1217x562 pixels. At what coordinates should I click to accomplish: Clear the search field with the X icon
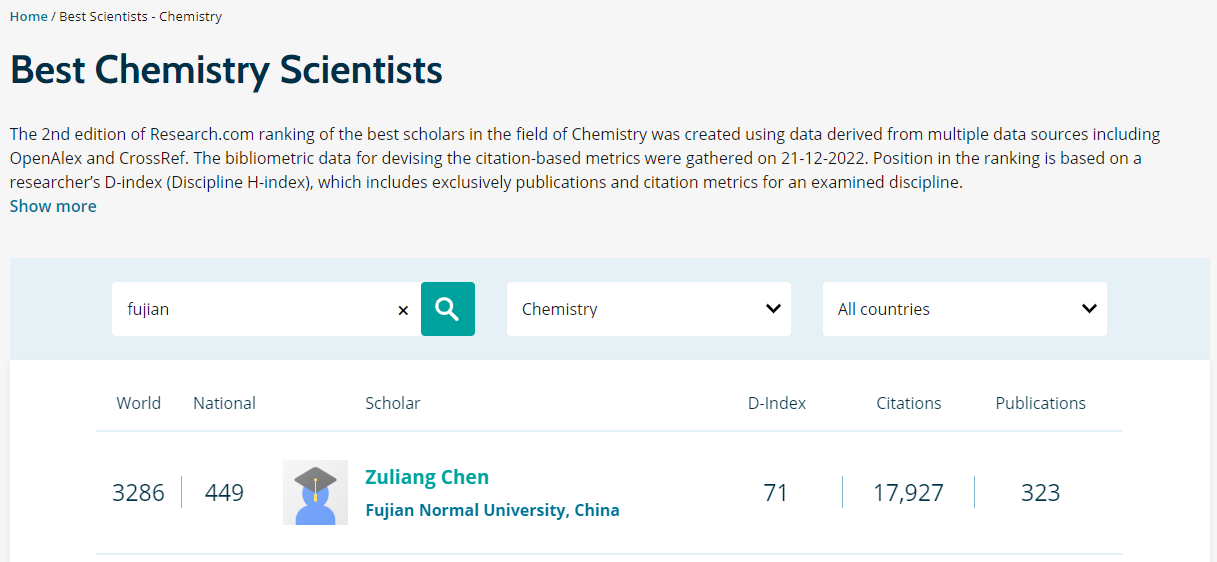point(403,310)
